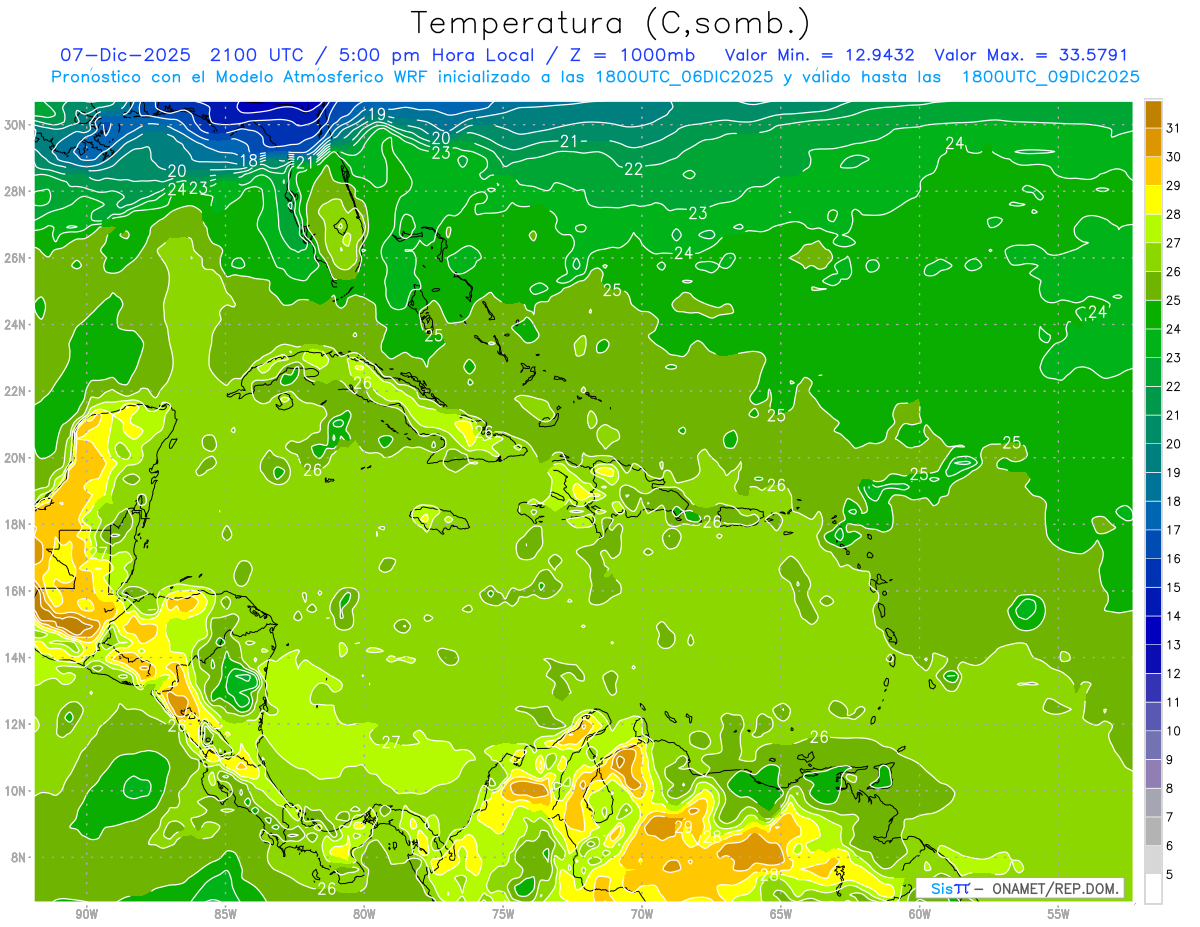Click the '18' contour label on the map
Viewport: 1200px width, 927px height.
tap(248, 161)
